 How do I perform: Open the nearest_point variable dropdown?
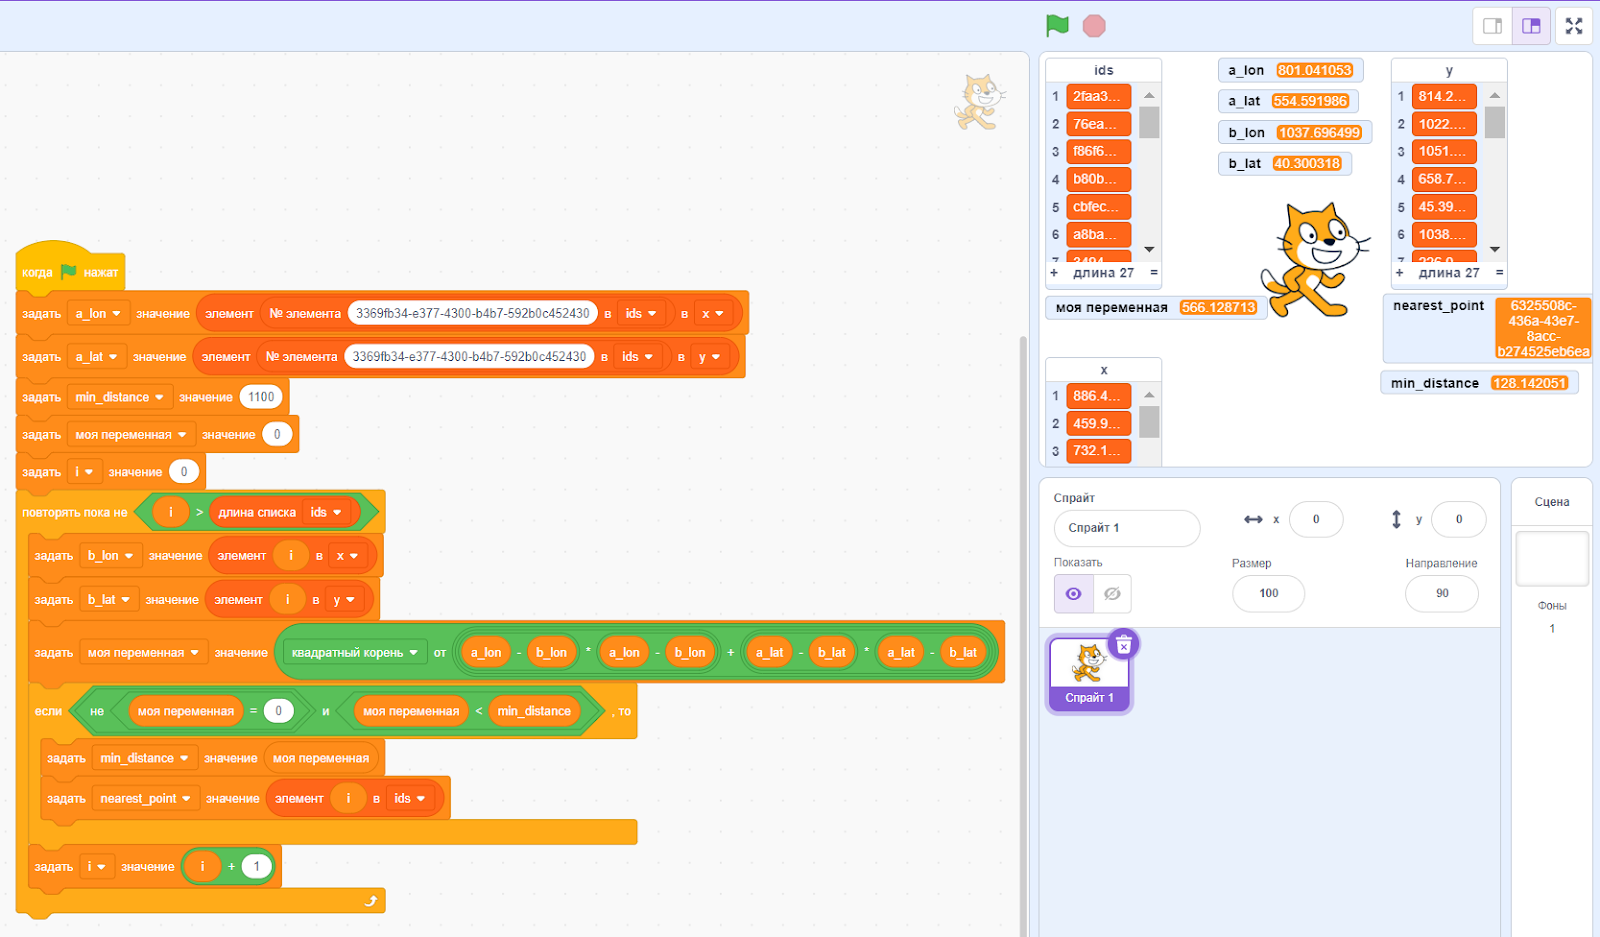coord(145,798)
